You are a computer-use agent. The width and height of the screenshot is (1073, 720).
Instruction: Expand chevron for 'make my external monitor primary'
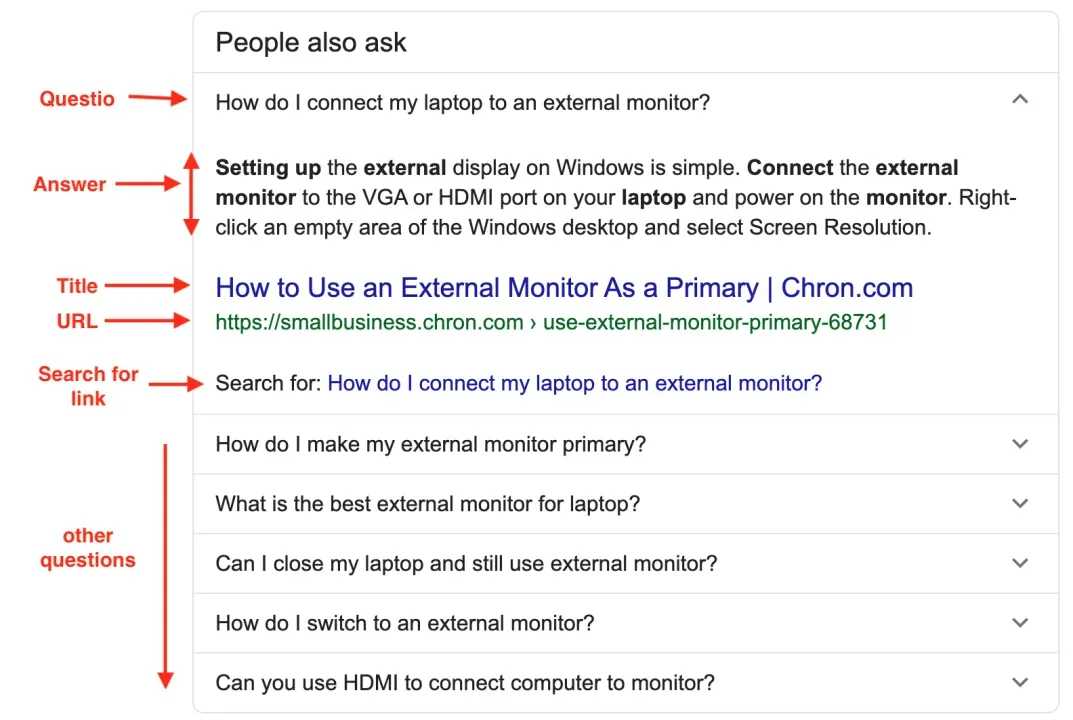coord(1019,444)
